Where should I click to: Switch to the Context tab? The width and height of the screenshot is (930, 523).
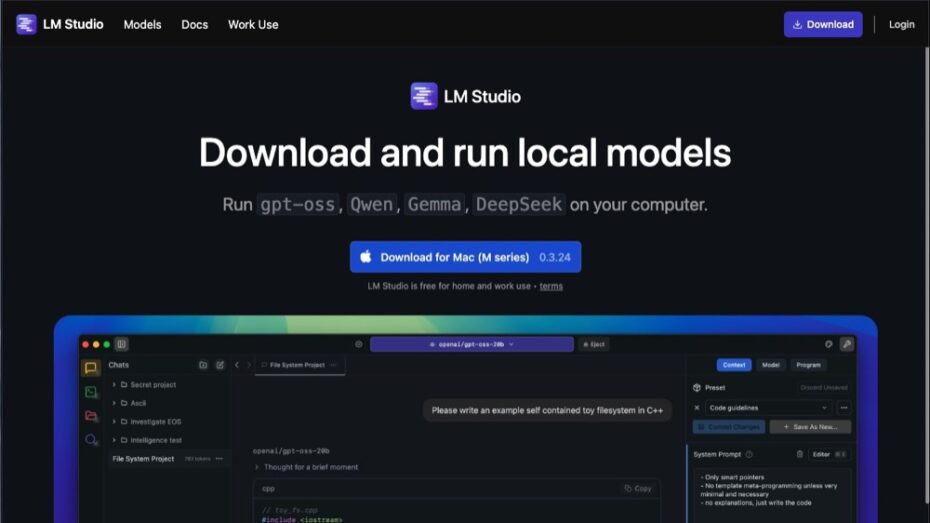tap(734, 365)
